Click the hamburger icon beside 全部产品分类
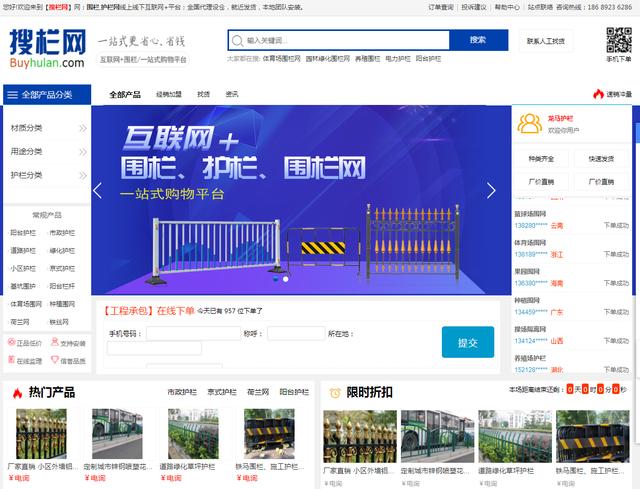The width and height of the screenshot is (640, 489). [13, 95]
